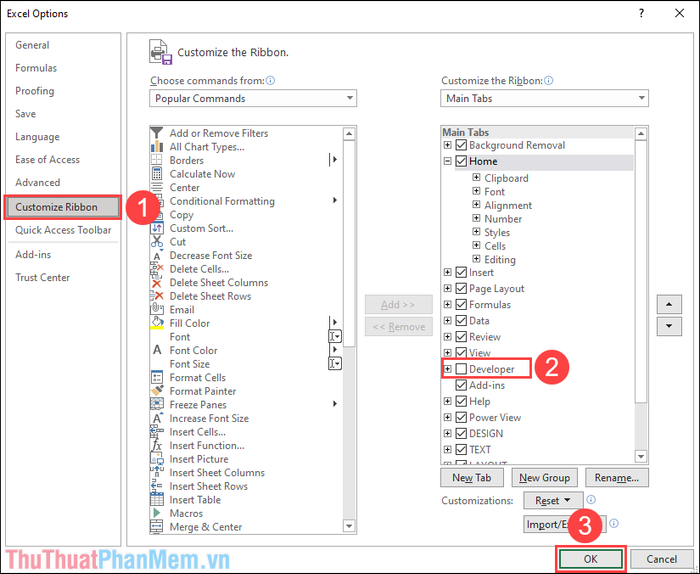Click the New Group button

point(544,478)
